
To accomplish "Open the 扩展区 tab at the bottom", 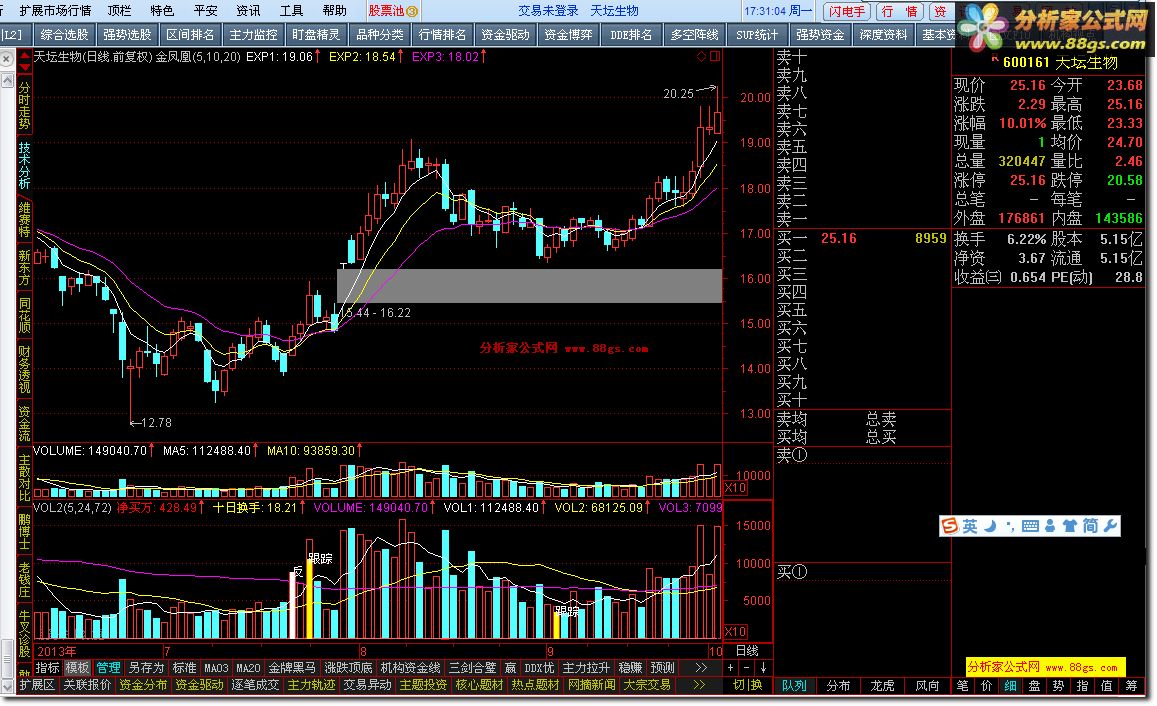I will point(37,684).
